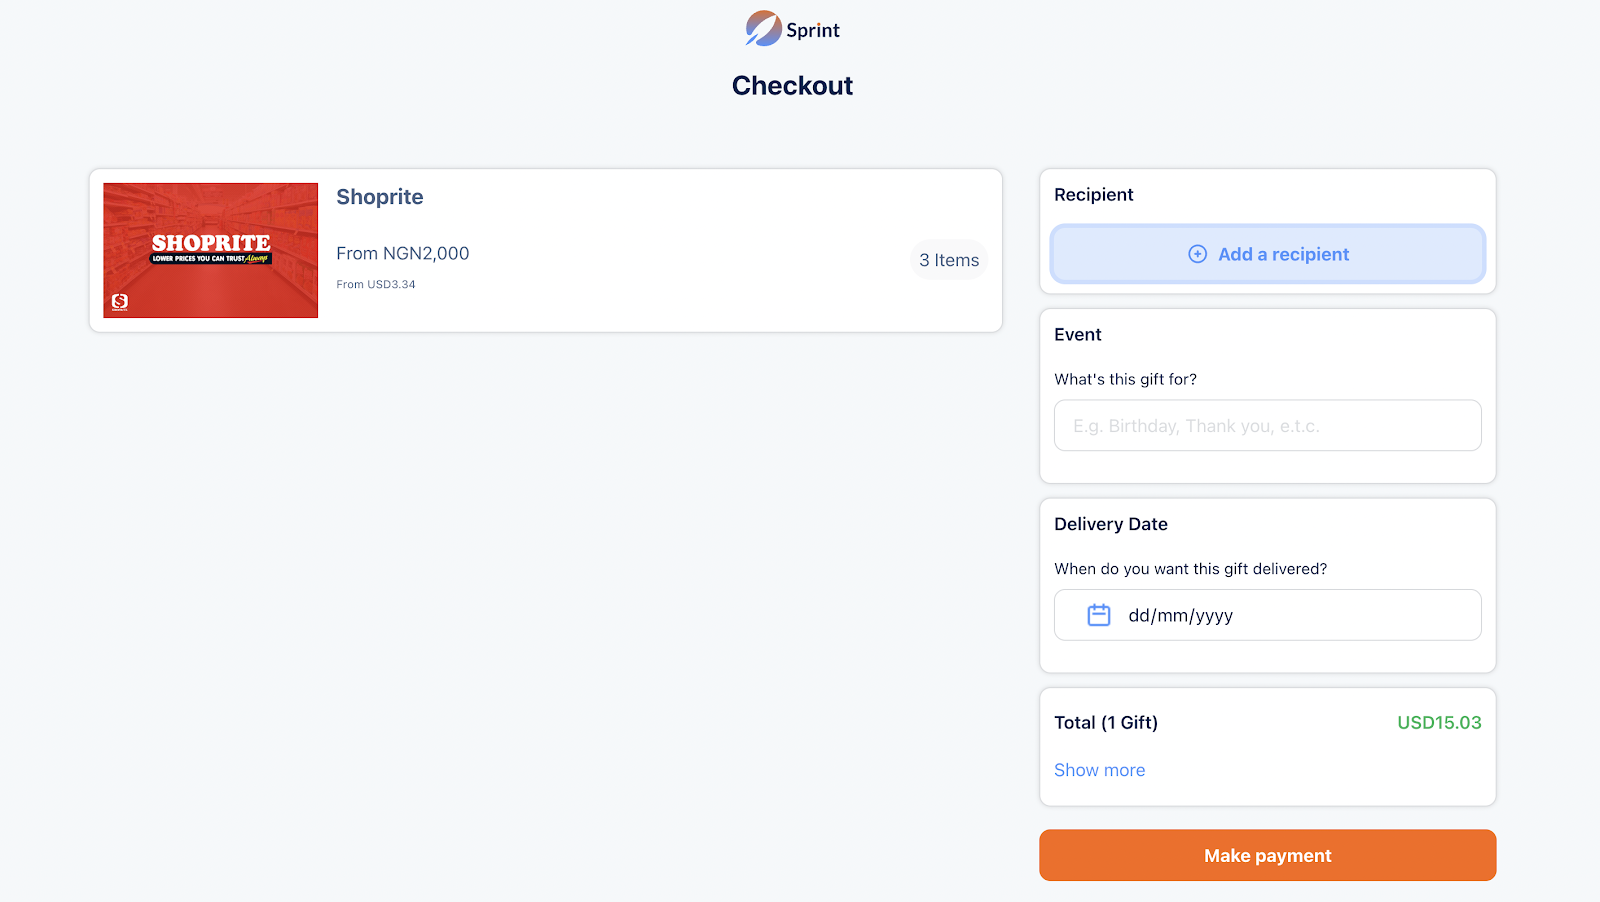Expand the total with Show more
1600x902 pixels.
coord(1099,770)
